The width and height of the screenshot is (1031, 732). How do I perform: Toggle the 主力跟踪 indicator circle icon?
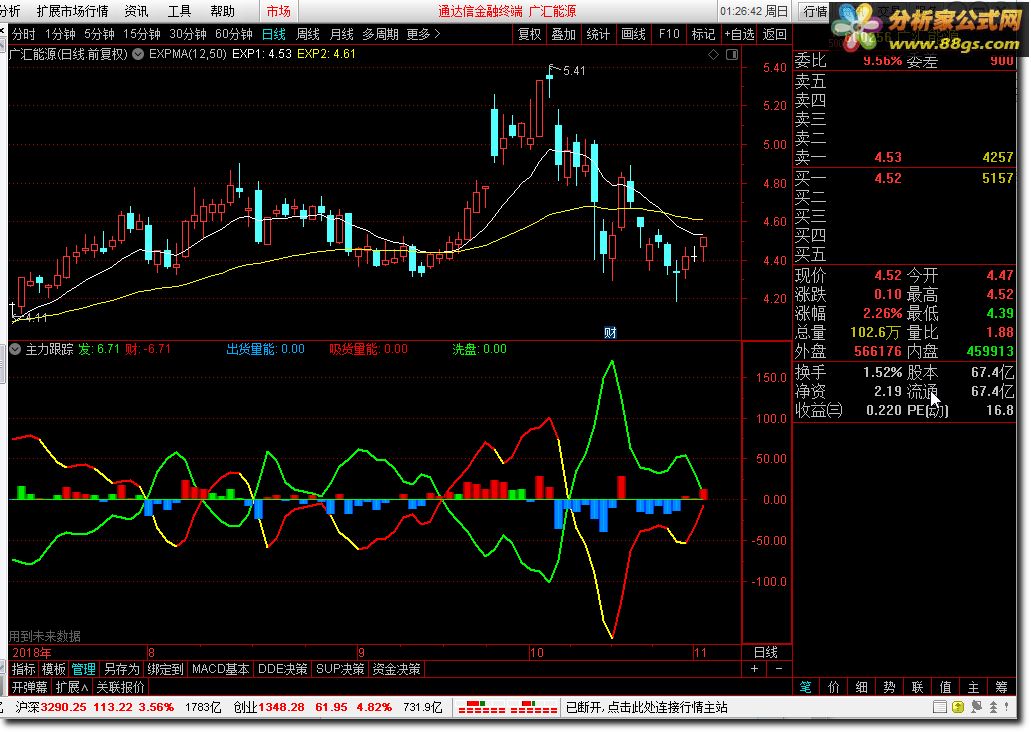pyautogui.click(x=15, y=349)
